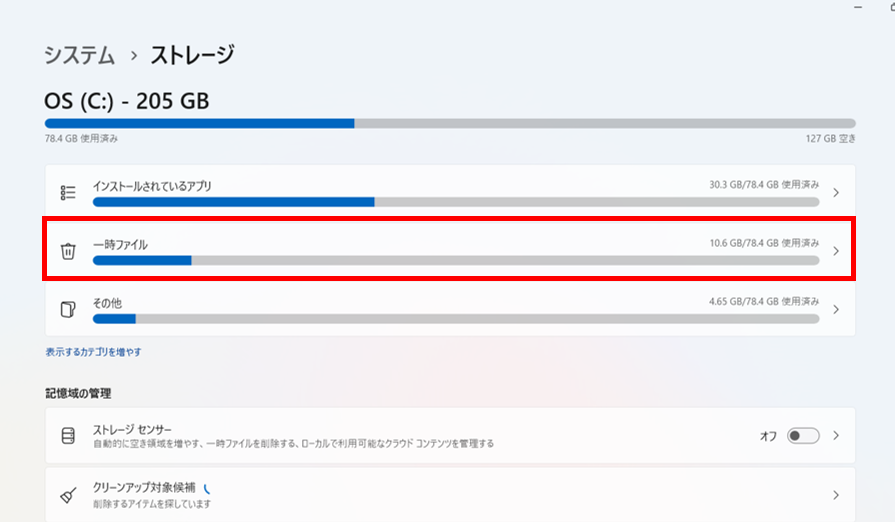This screenshot has width=895, height=522.
Task: Click 表示するカテゴリを増やす link
Action: tap(94, 352)
